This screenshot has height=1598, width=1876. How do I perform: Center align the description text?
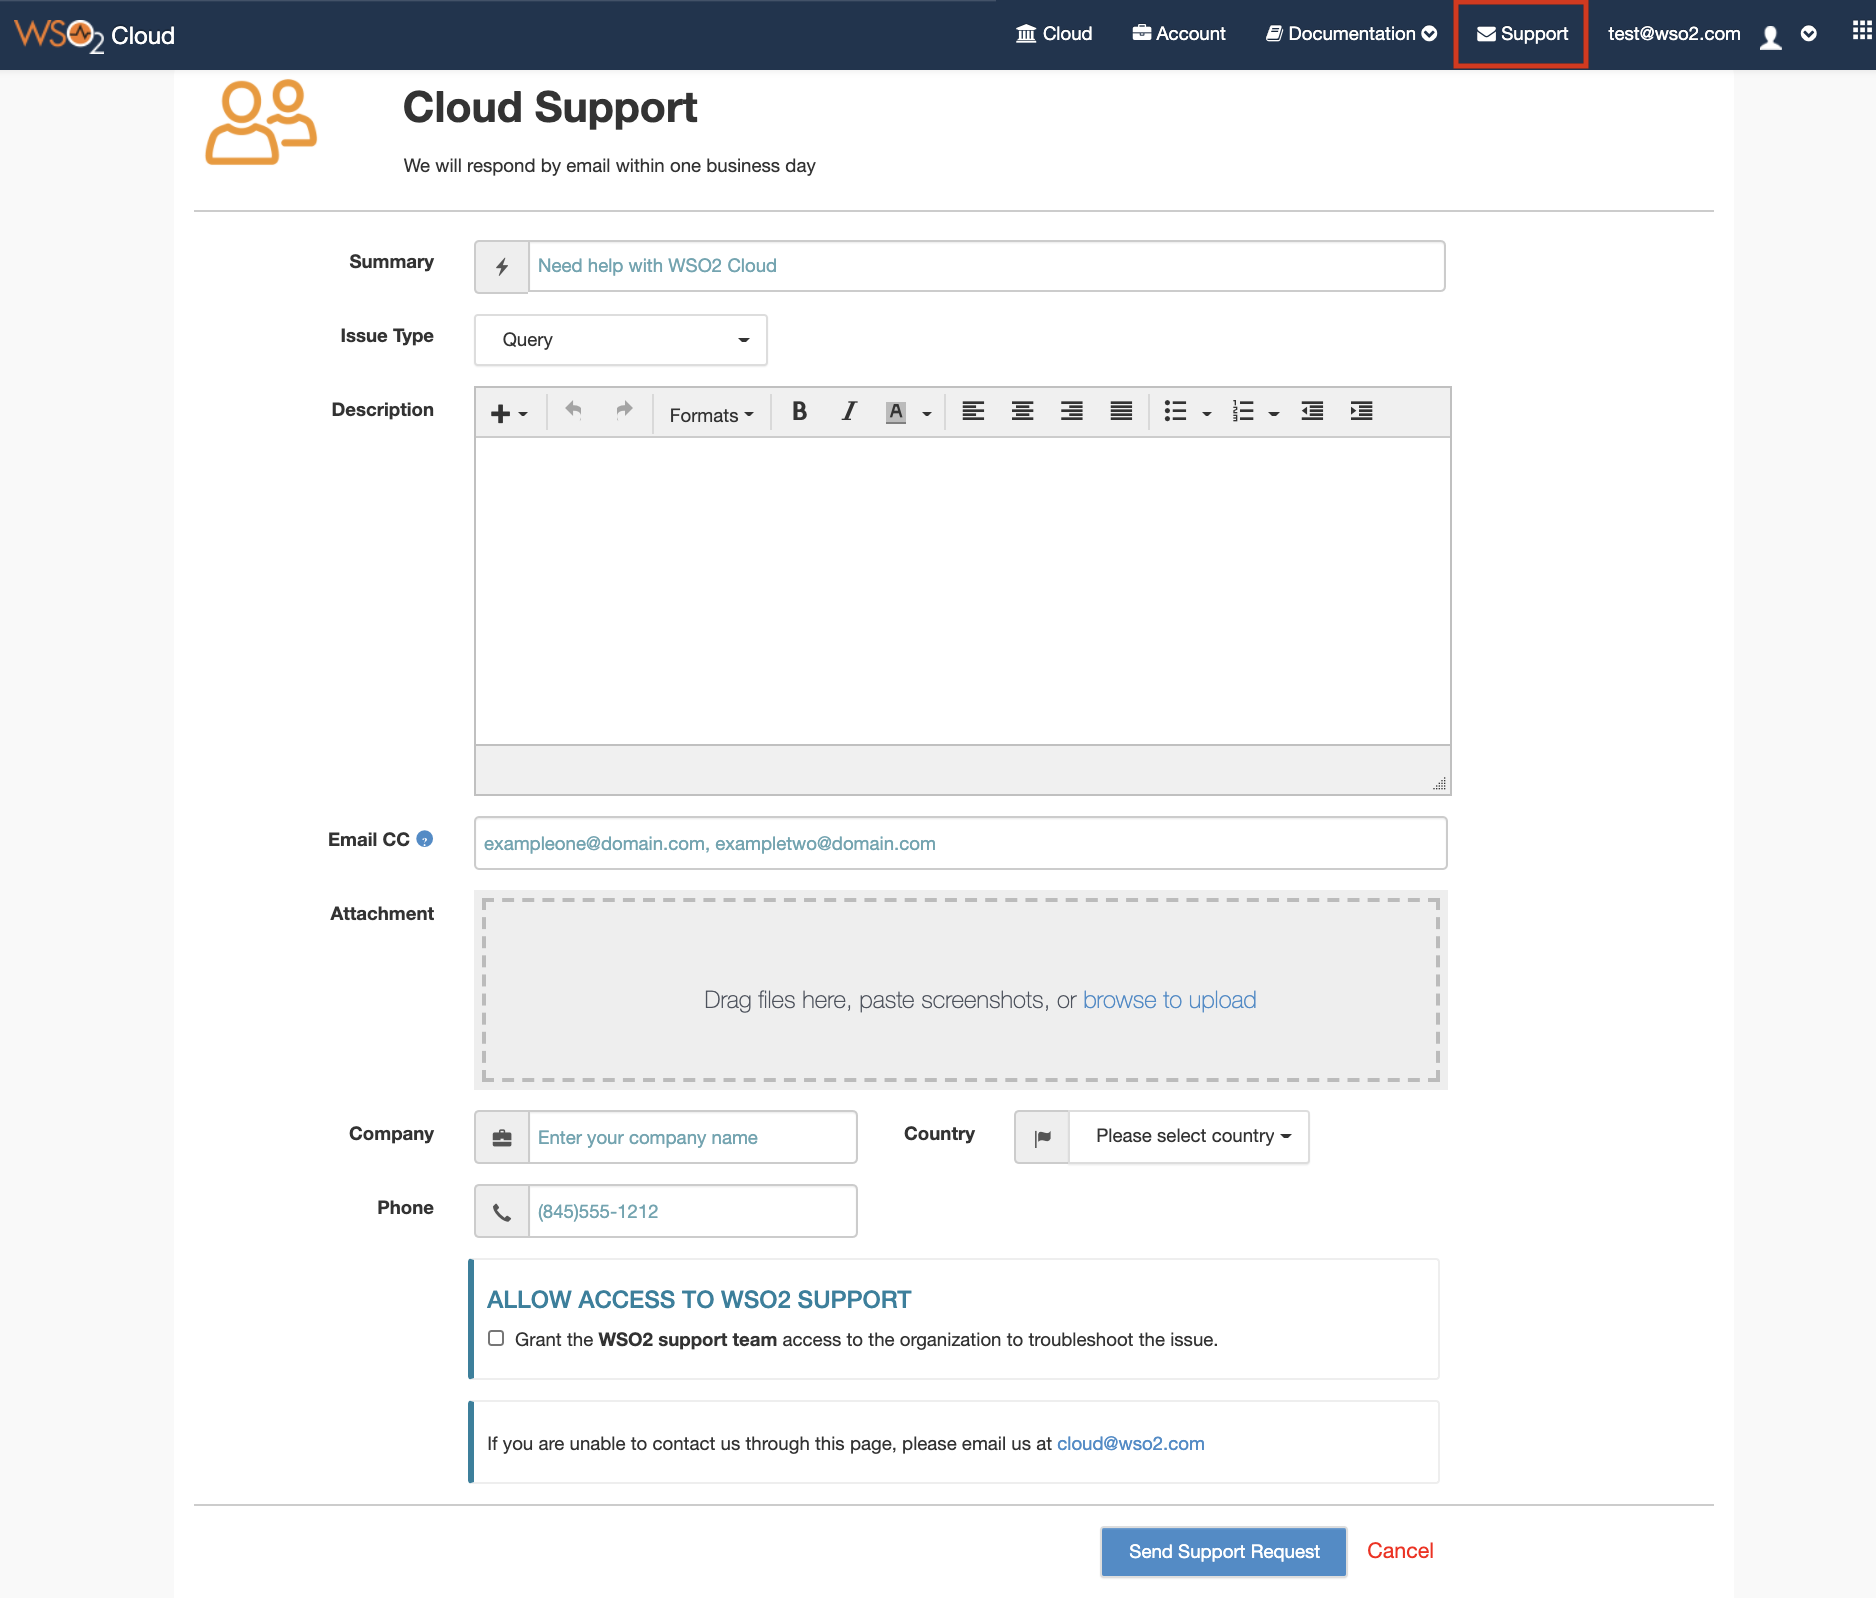(x=1022, y=412)
